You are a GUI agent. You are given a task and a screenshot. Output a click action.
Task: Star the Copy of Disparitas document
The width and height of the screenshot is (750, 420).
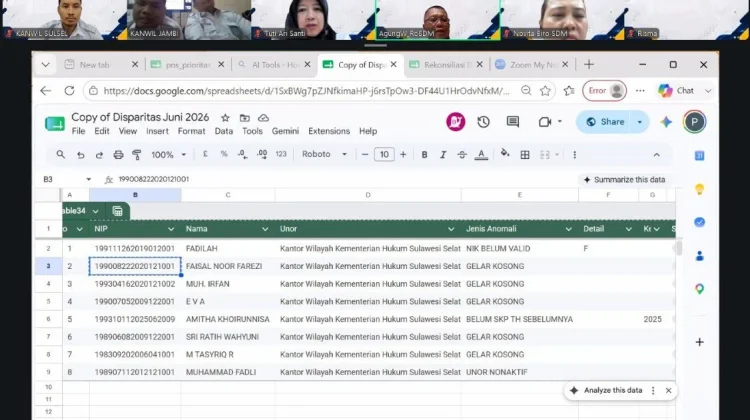225,118
